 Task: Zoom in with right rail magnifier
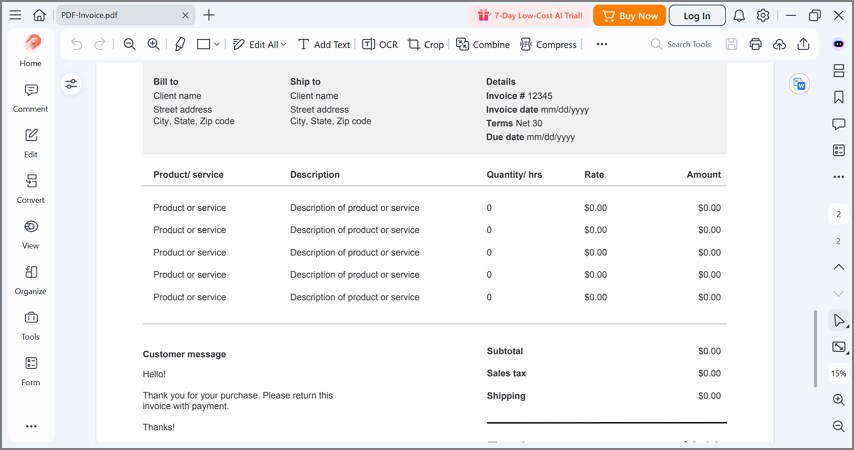[x=839, y=400]
